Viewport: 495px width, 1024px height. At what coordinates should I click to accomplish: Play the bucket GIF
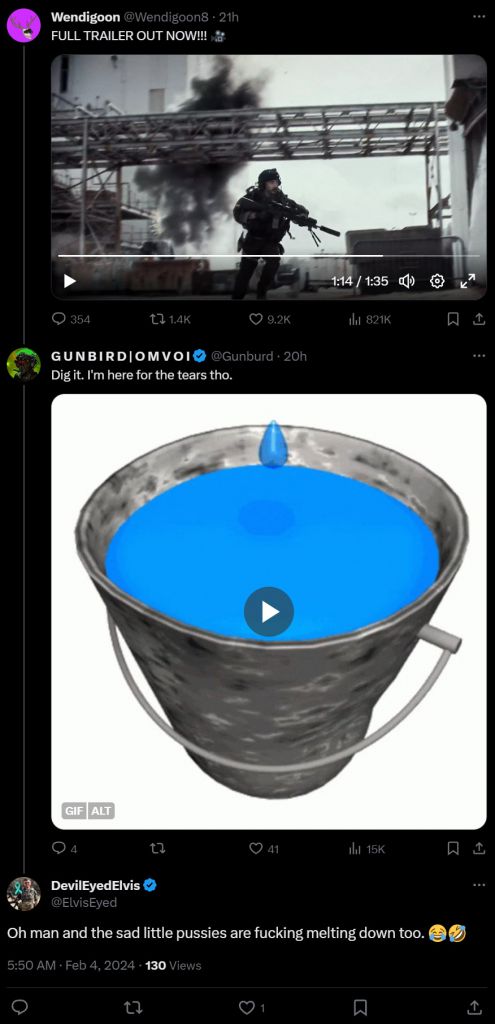pos(268,612)
